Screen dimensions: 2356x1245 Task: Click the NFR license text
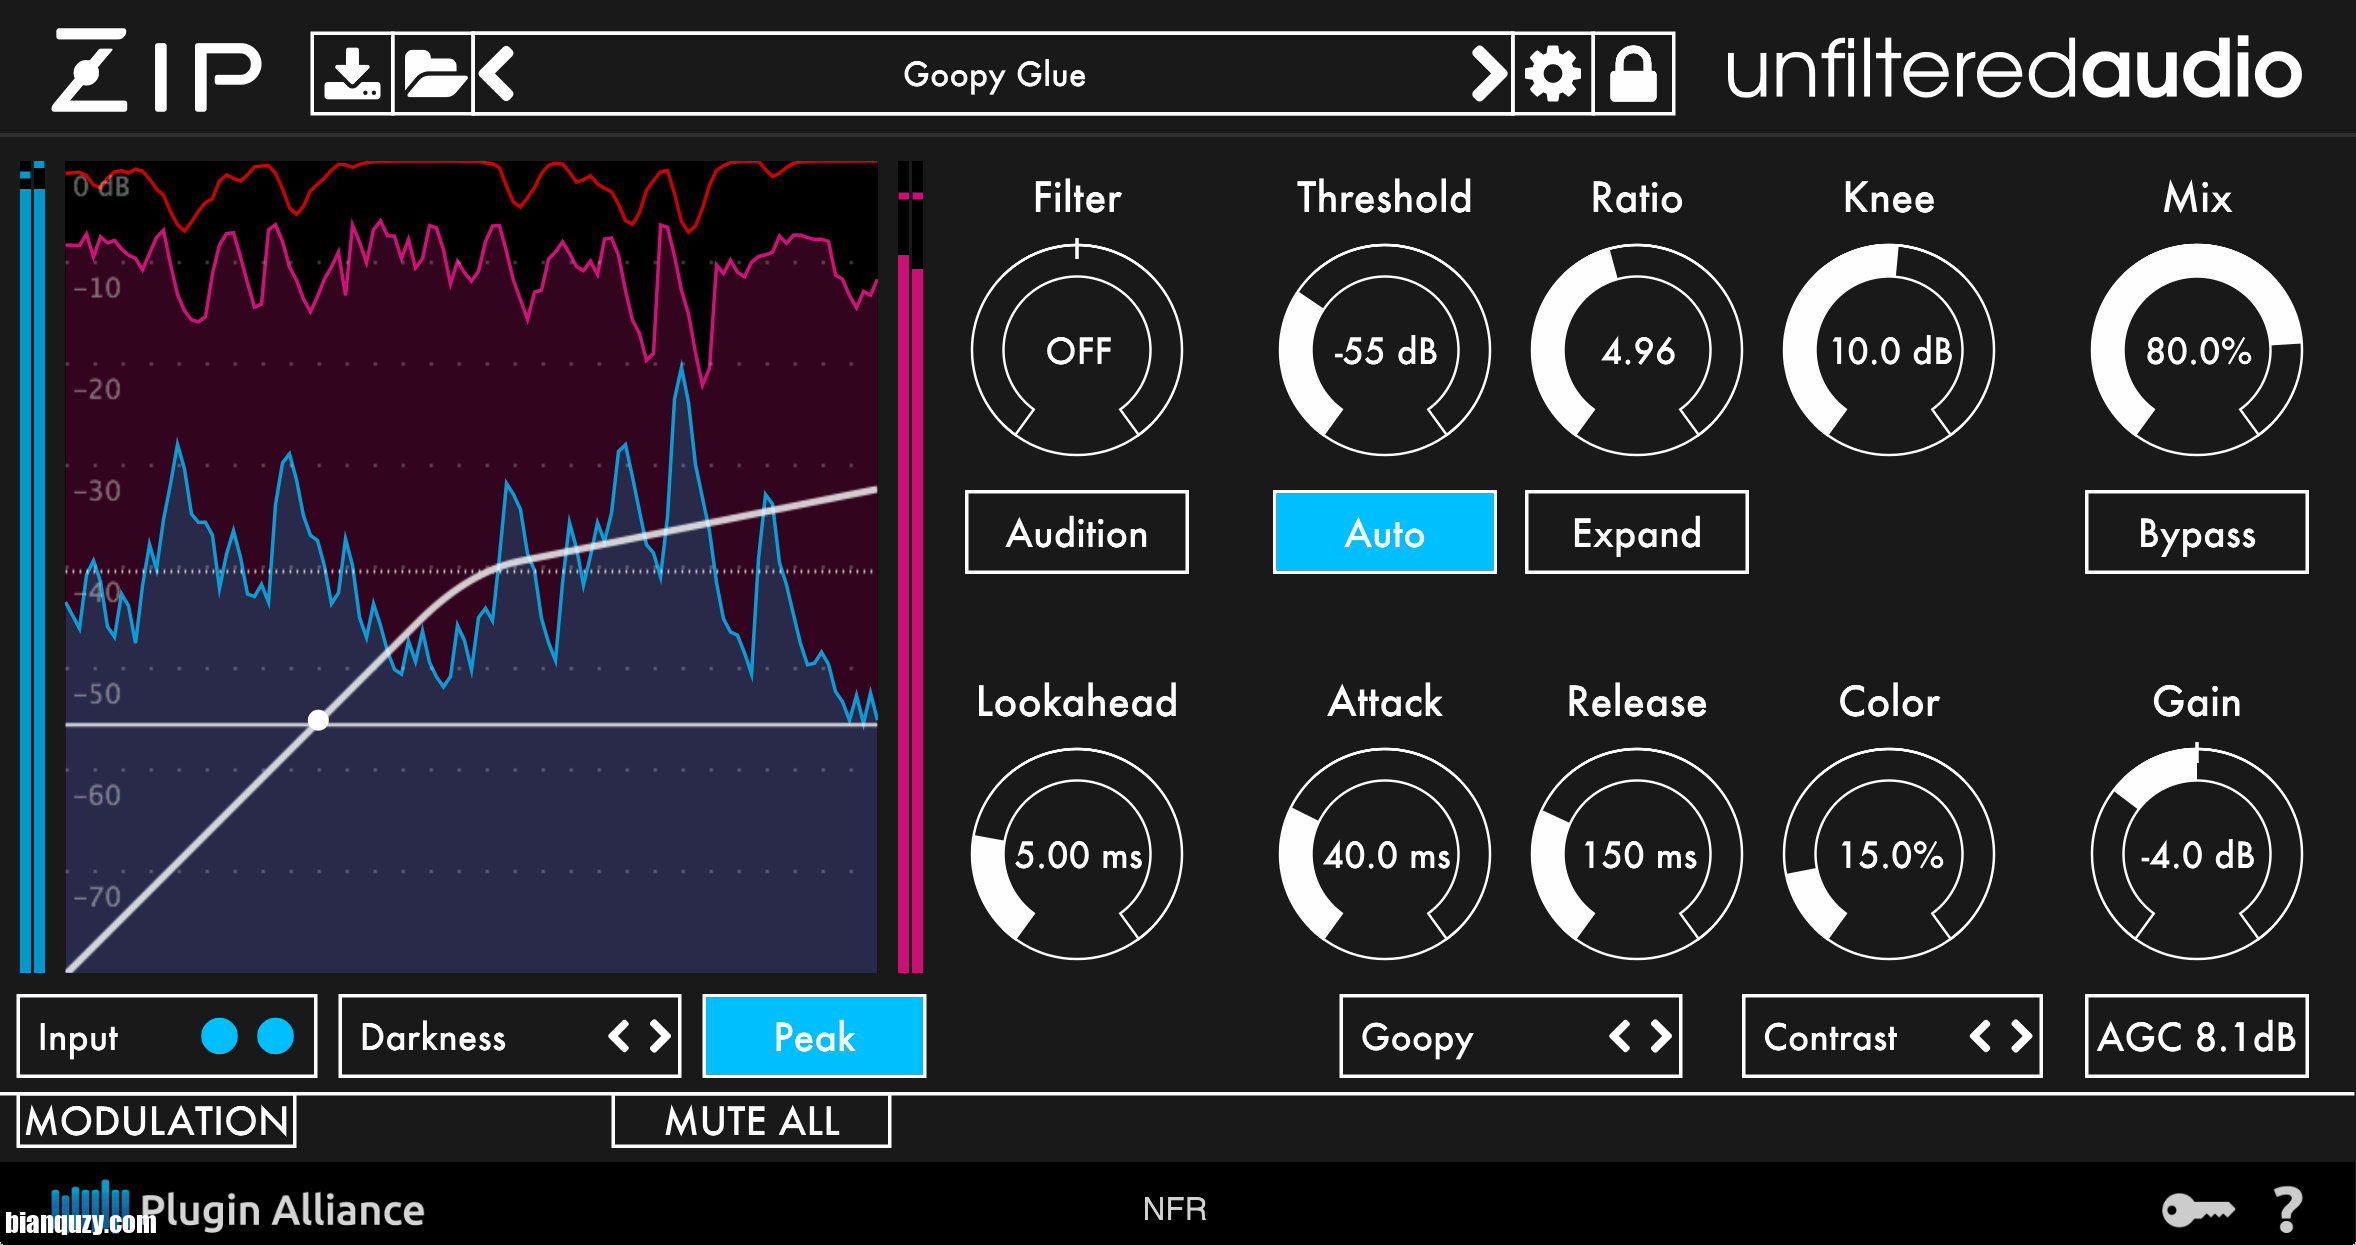1175,1209
